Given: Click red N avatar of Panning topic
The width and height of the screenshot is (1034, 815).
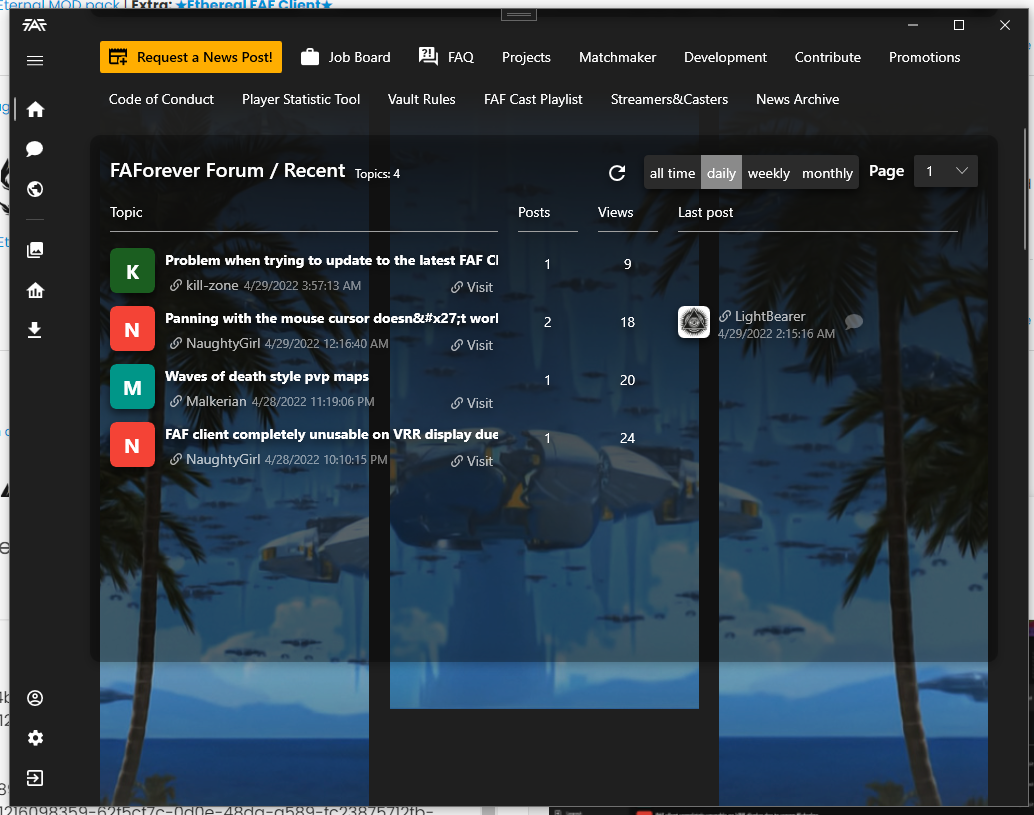Looking at the screenshot, I should 133,328.
